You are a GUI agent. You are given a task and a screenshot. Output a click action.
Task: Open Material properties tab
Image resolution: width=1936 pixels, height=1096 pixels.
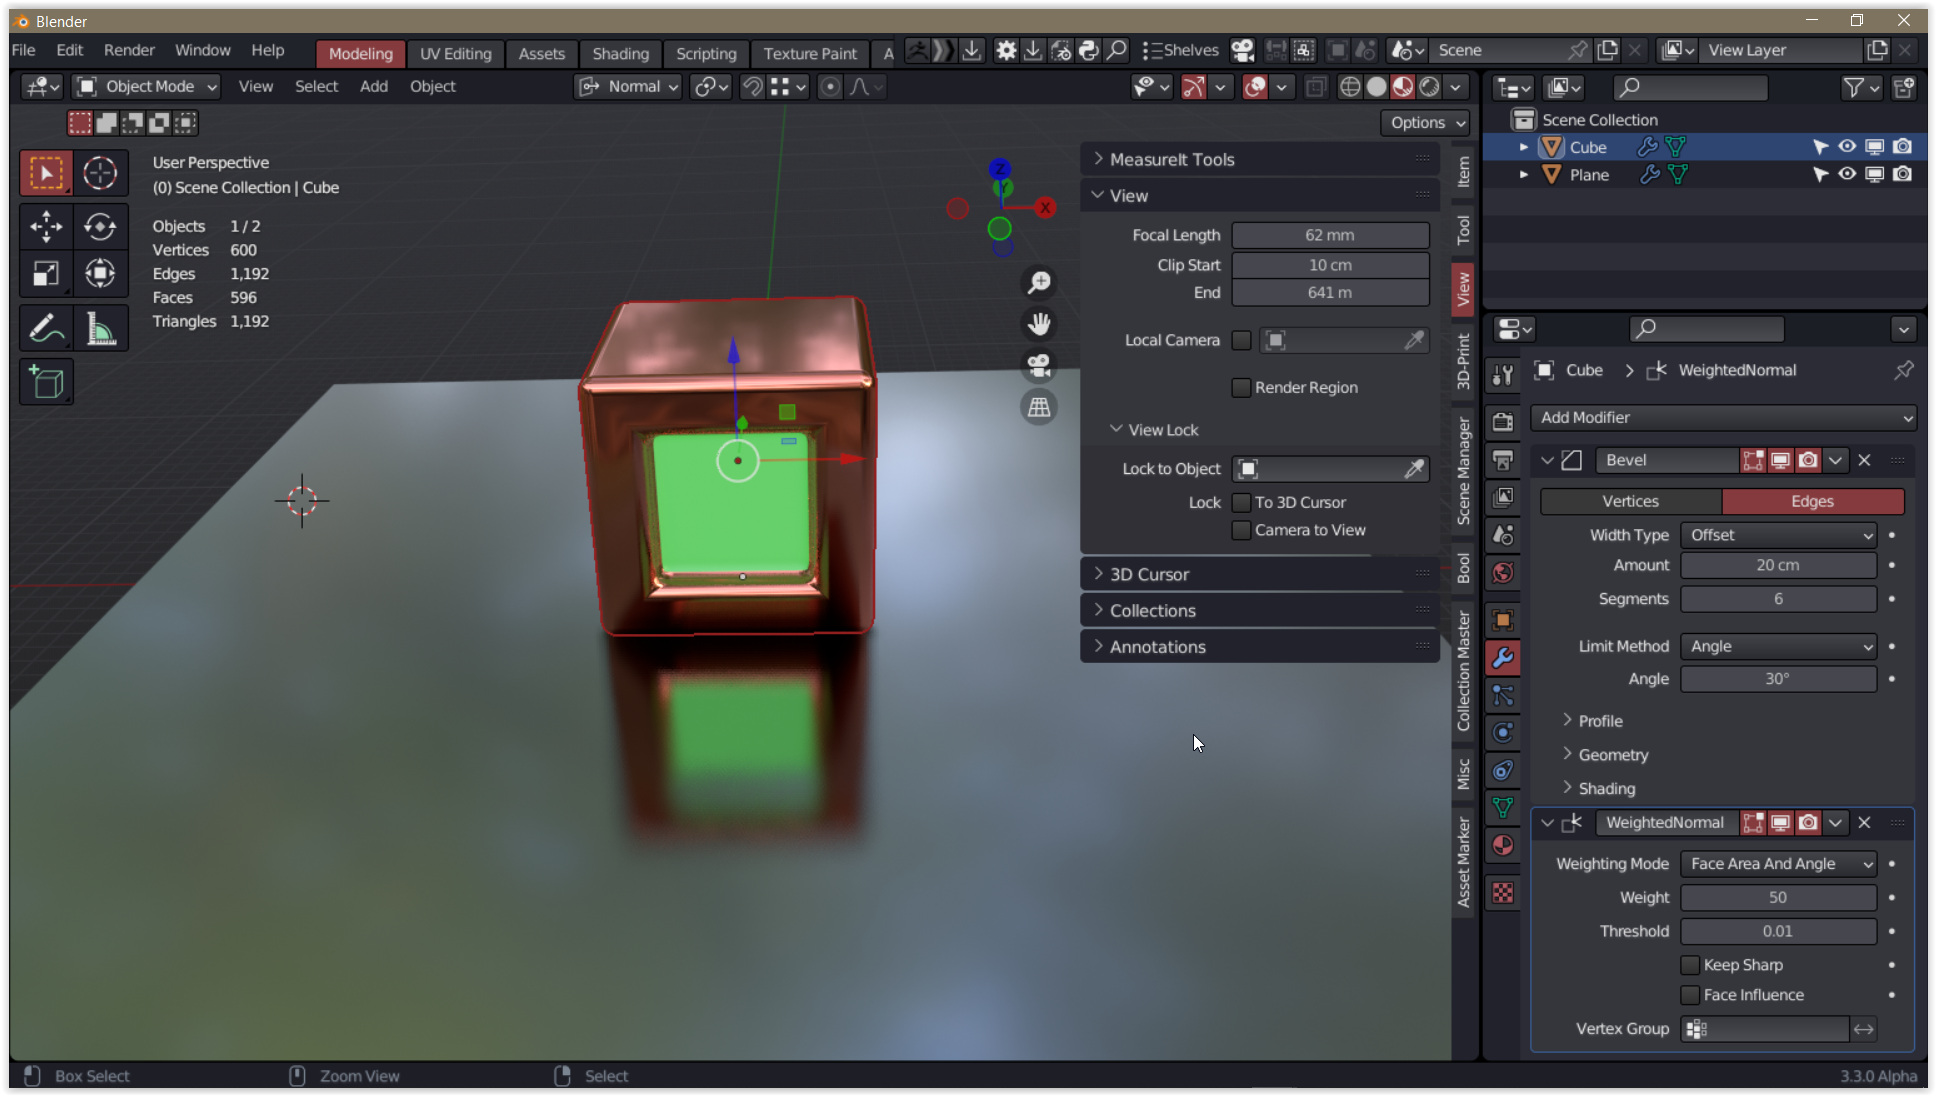coord(1502,845)
